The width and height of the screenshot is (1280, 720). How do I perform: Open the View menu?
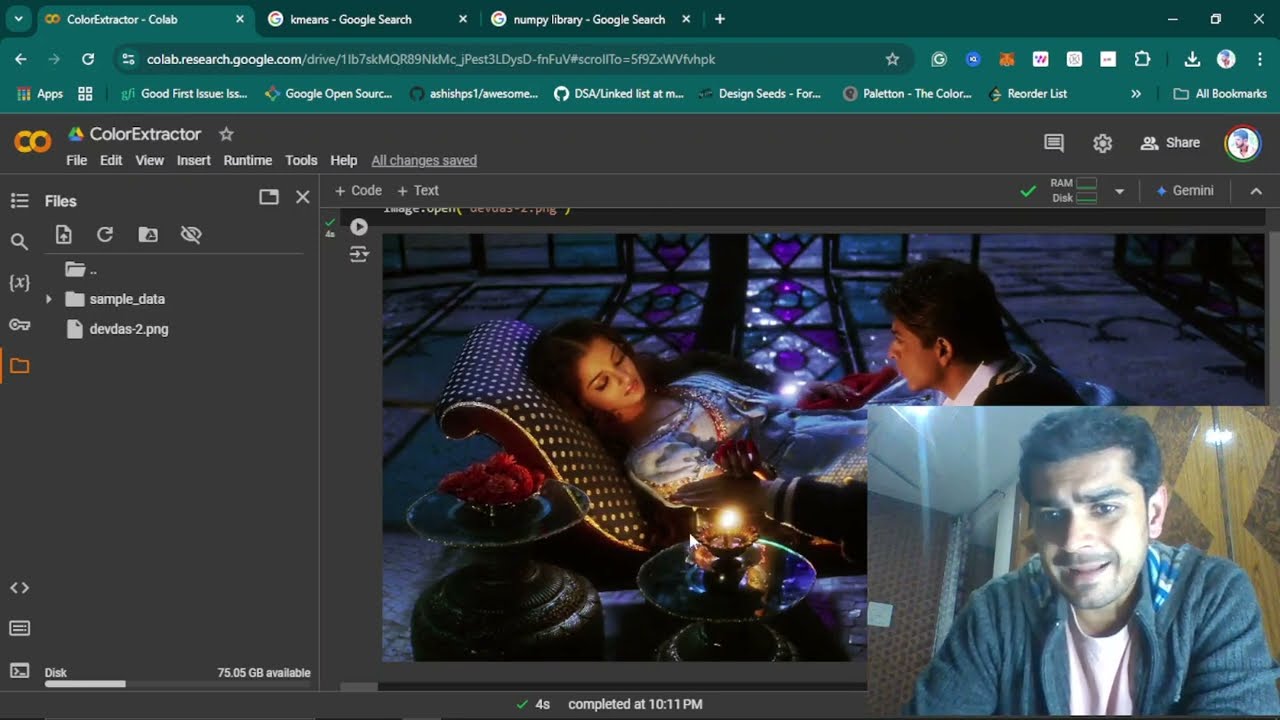(150, 160)
